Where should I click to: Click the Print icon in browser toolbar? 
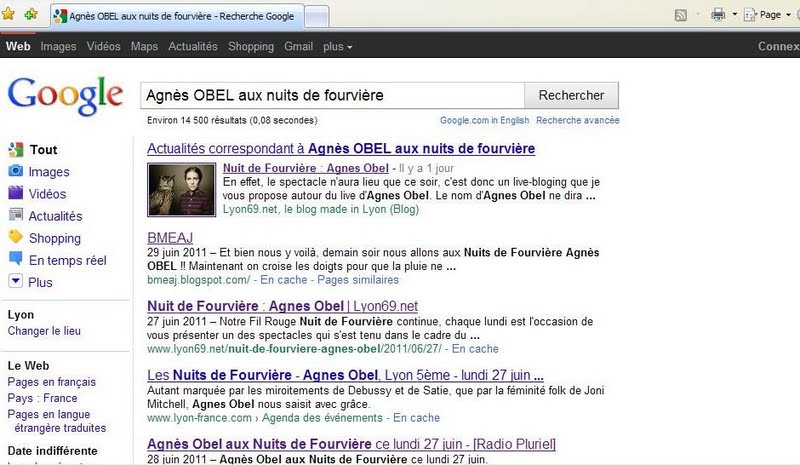718,14
